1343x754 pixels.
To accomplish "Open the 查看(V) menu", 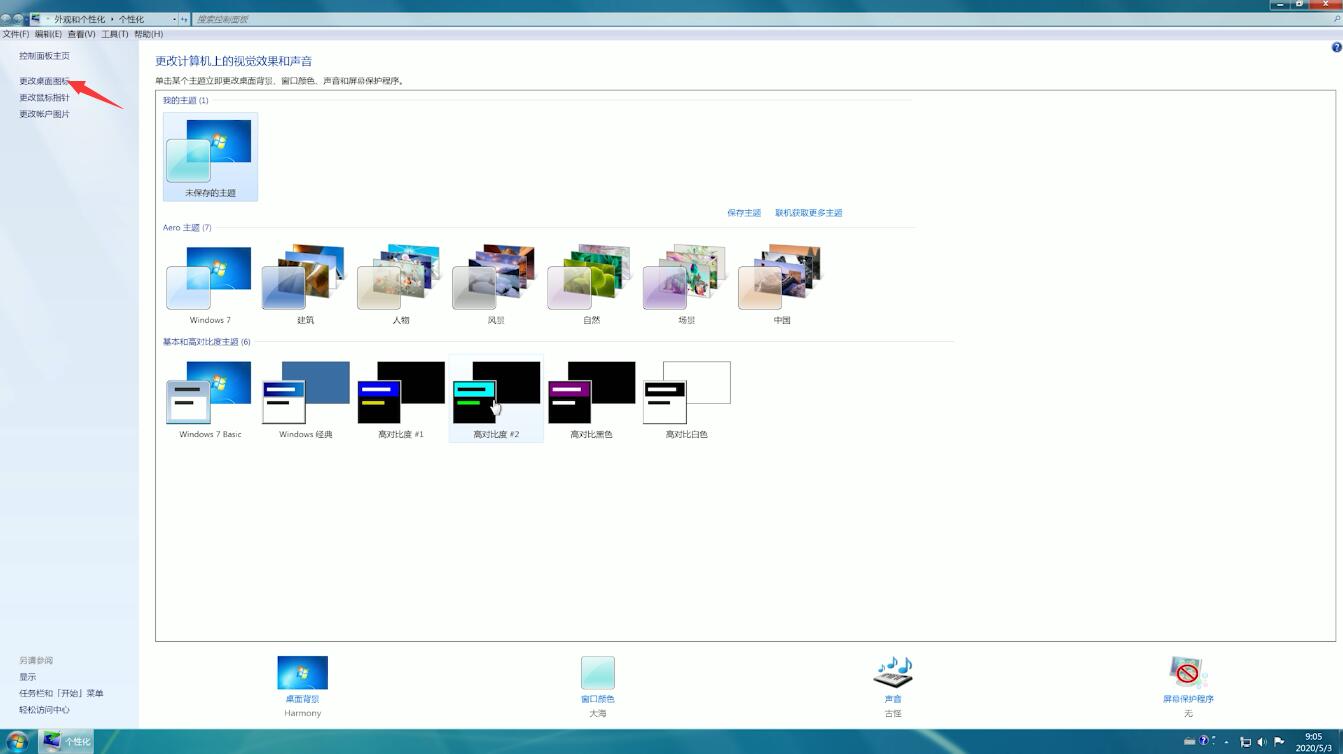I will tap(82, 34).
